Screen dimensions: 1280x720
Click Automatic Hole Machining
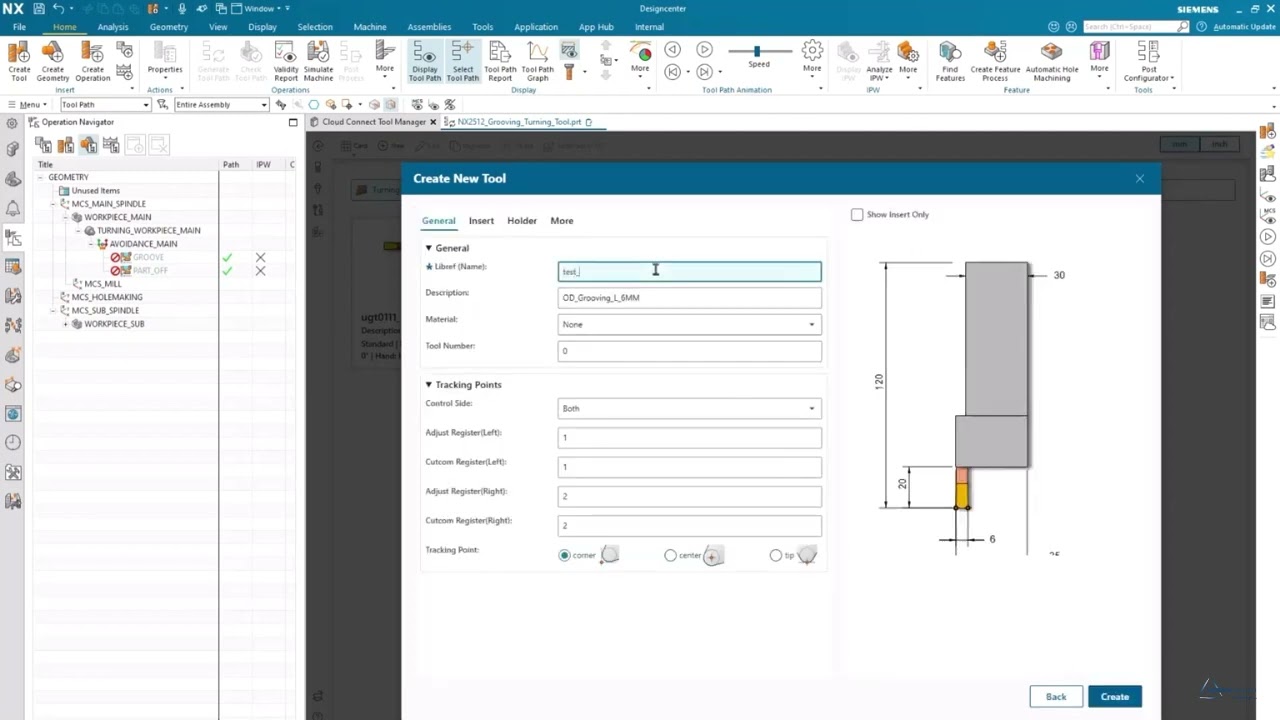click(1051, 61)
